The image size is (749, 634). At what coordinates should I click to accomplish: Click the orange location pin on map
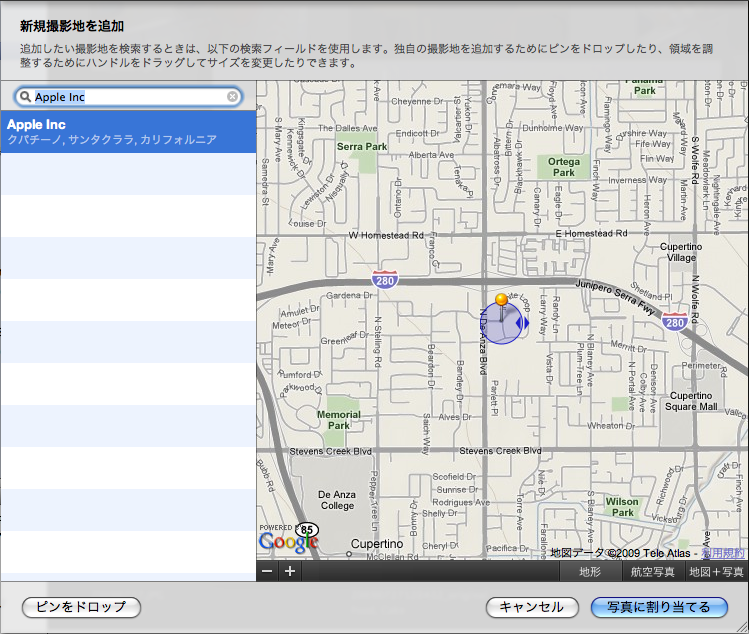click(x=501, y=300)
